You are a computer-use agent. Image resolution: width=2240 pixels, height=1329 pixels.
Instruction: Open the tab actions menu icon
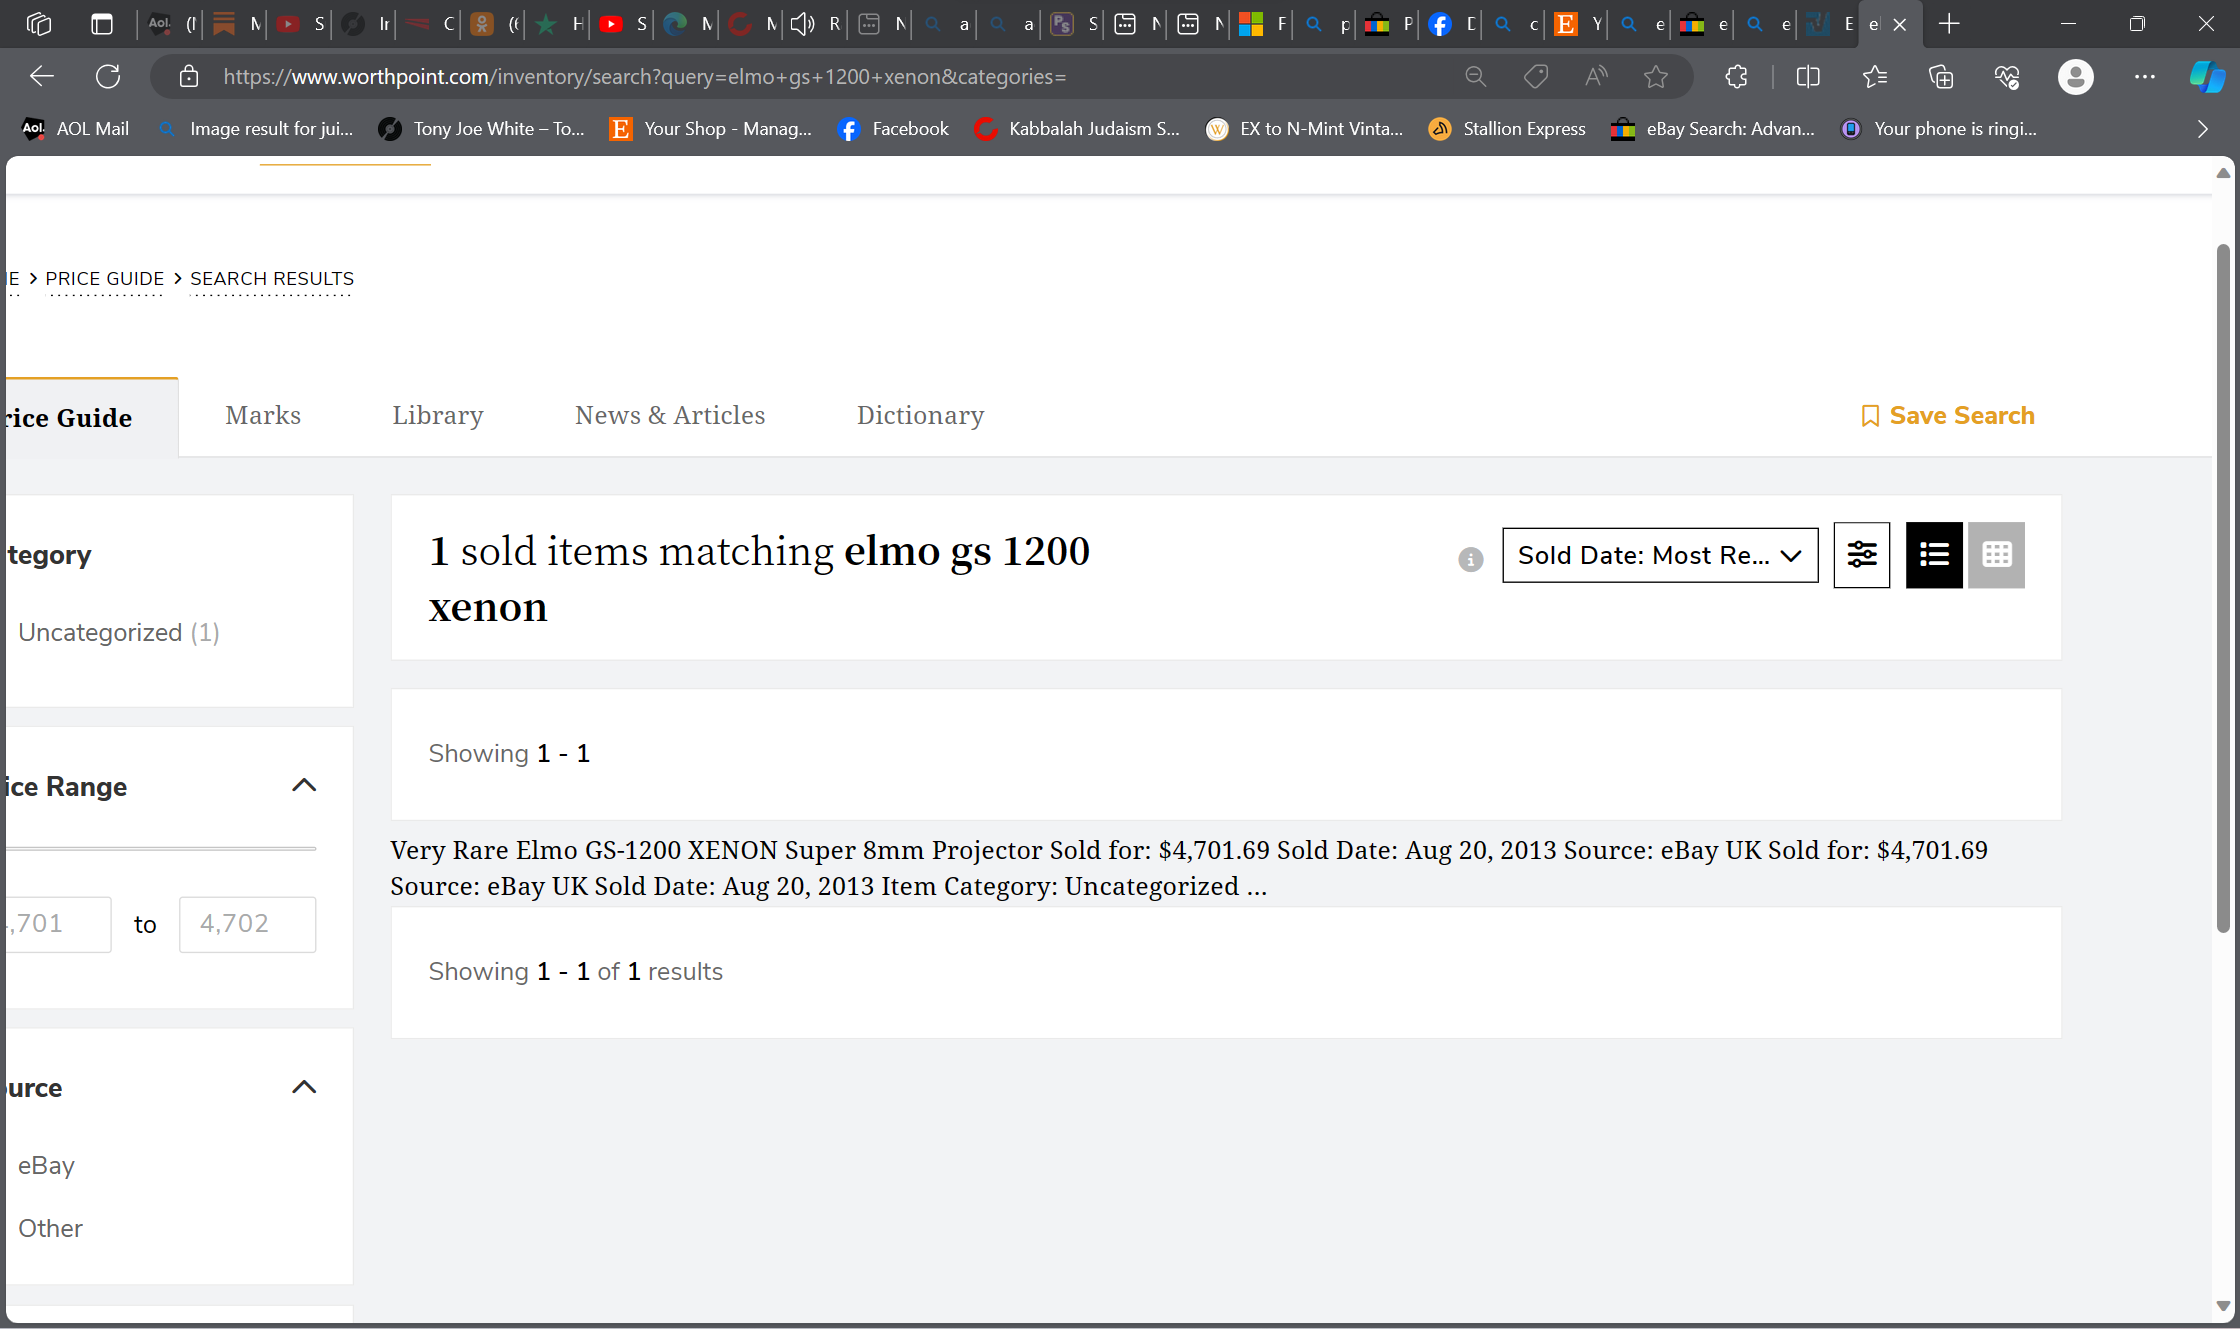pyautogui.click(x=102, y=24)
